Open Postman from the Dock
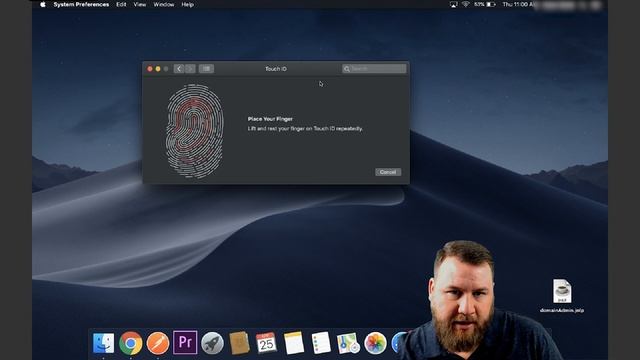Screen dimensions: 640x360 pyautogui.click(x=158, y=342)
